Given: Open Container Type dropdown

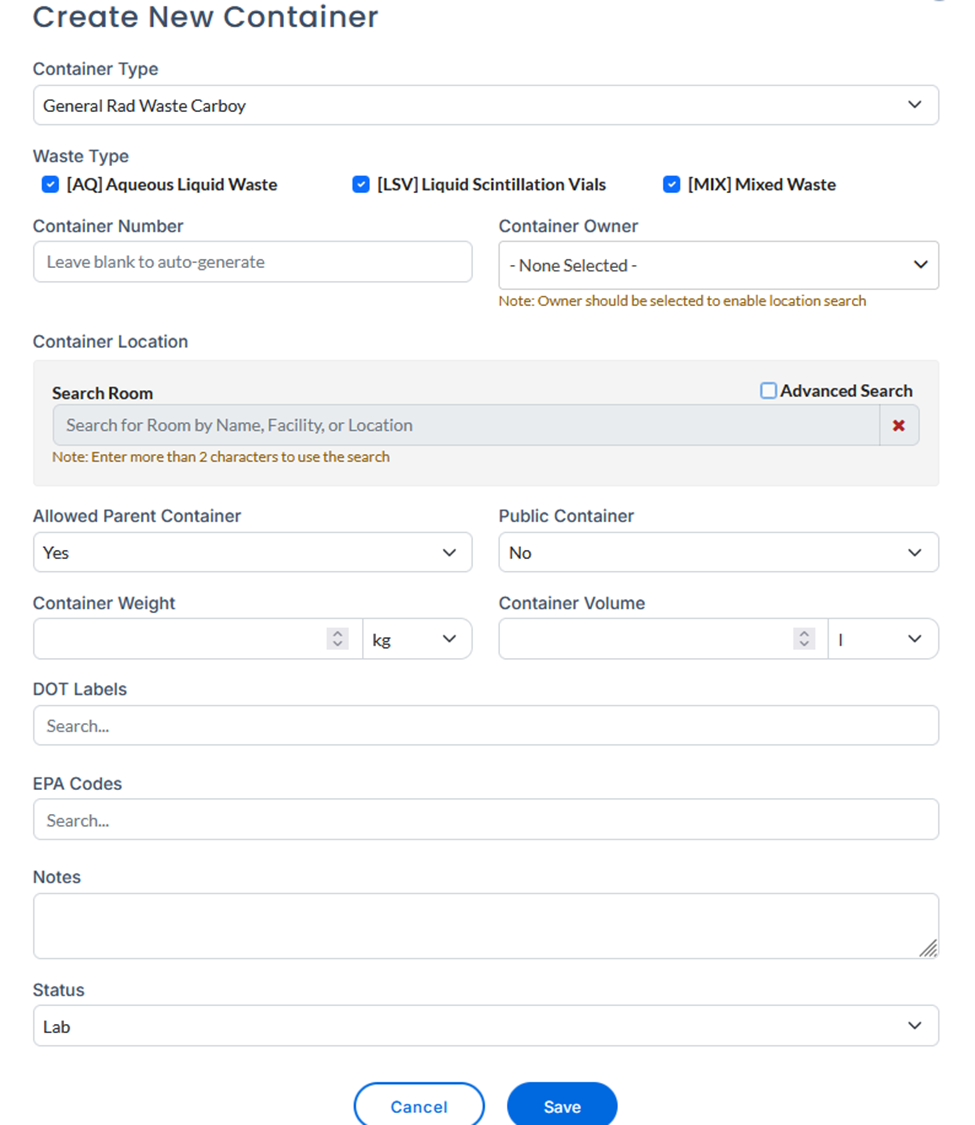Looking at the screenshot, I should (x=486, y=105).
